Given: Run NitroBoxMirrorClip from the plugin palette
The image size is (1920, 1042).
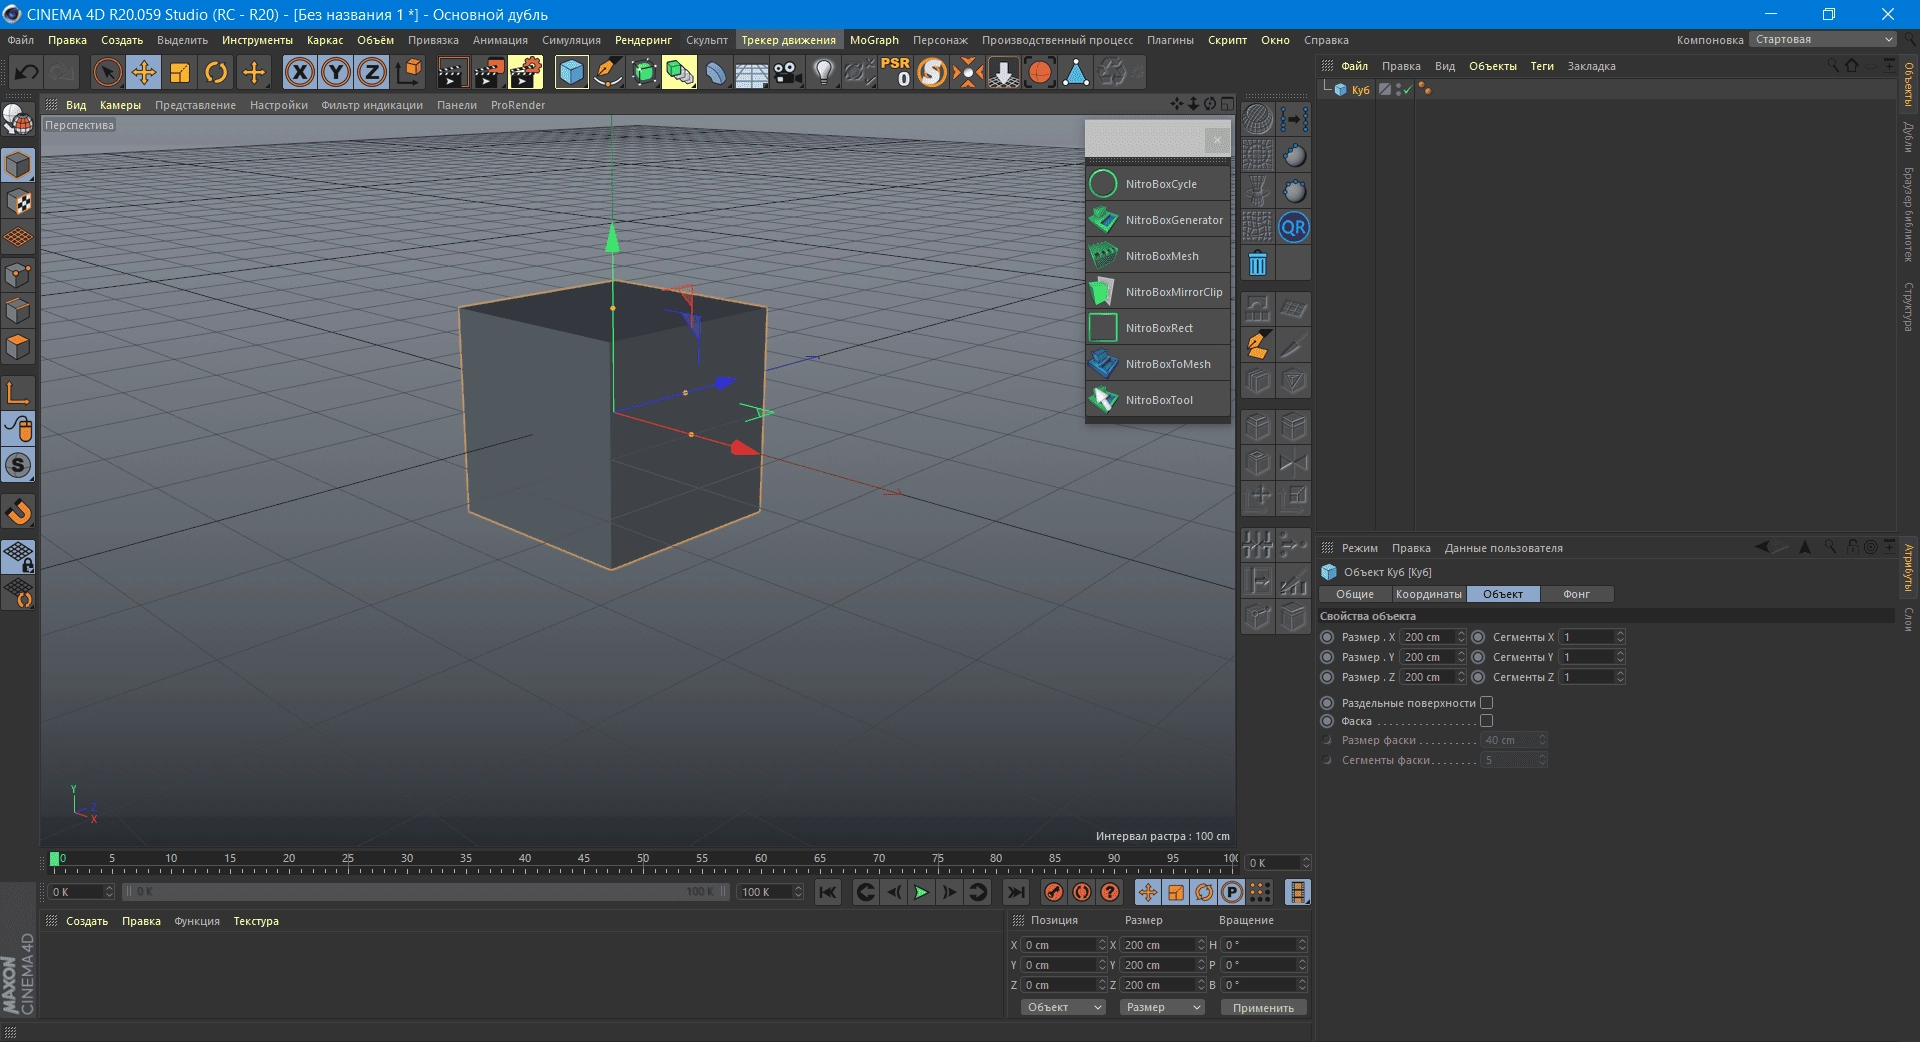Looking at the screenshot, I should (1158, 292).
